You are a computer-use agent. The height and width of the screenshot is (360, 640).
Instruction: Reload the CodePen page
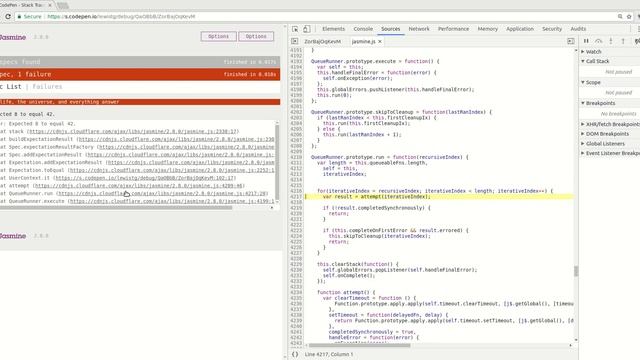(x=8, y=16)
